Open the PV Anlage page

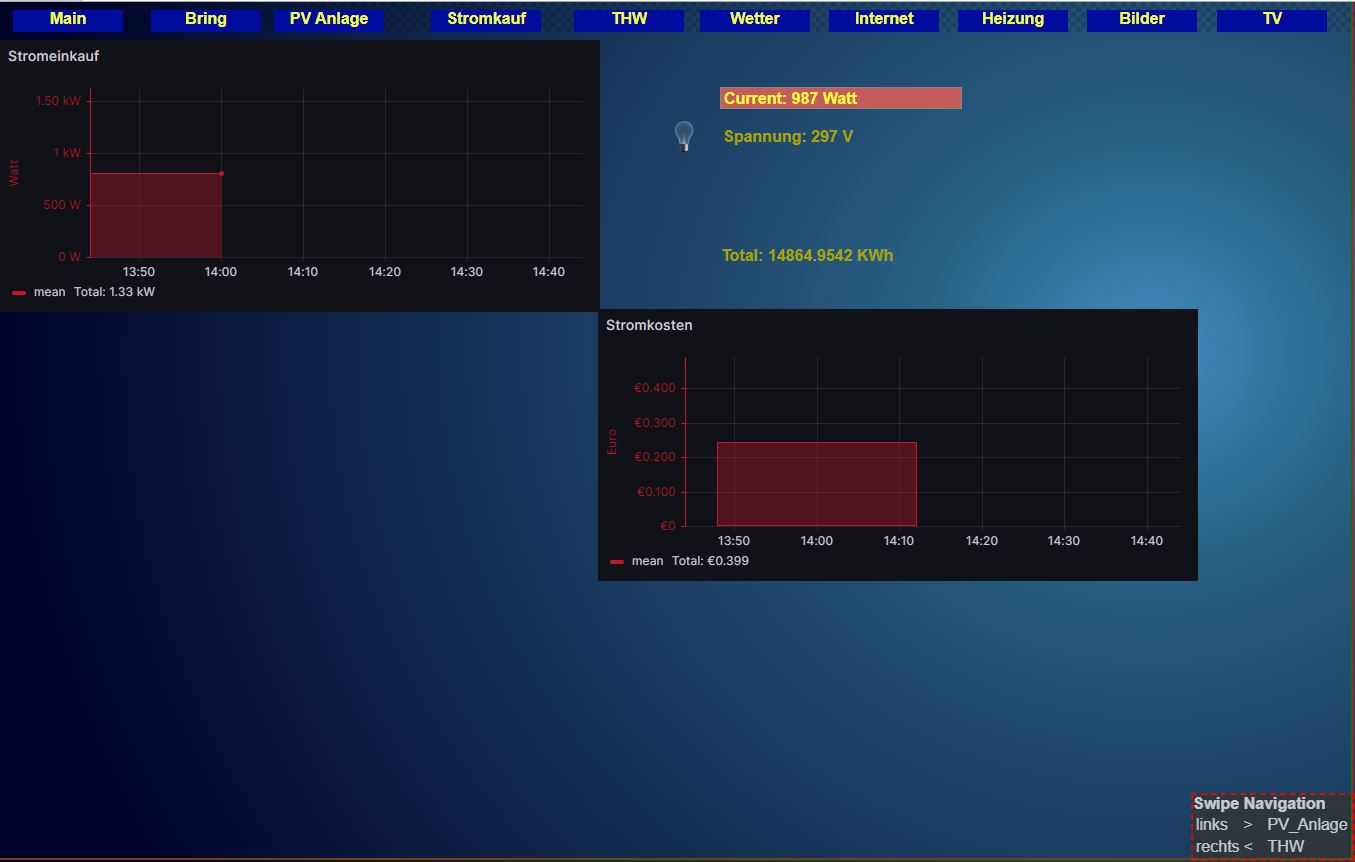[x=329, y=19]
